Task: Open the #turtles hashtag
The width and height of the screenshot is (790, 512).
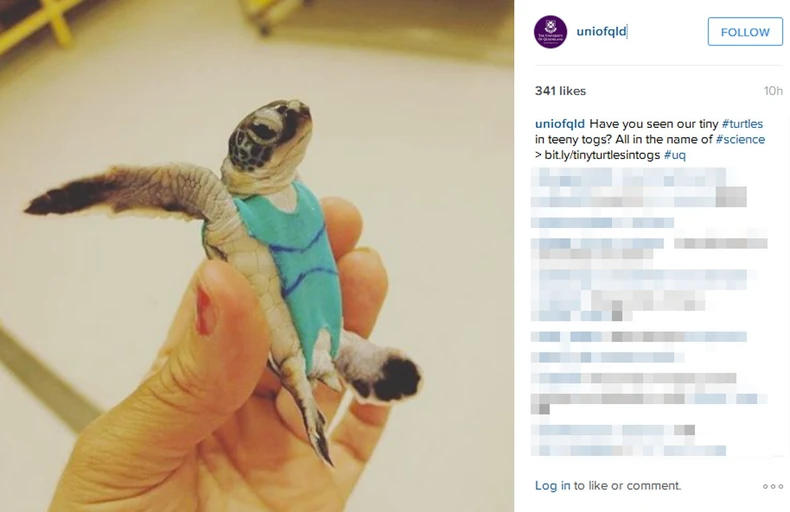Action: click(742, 124)
